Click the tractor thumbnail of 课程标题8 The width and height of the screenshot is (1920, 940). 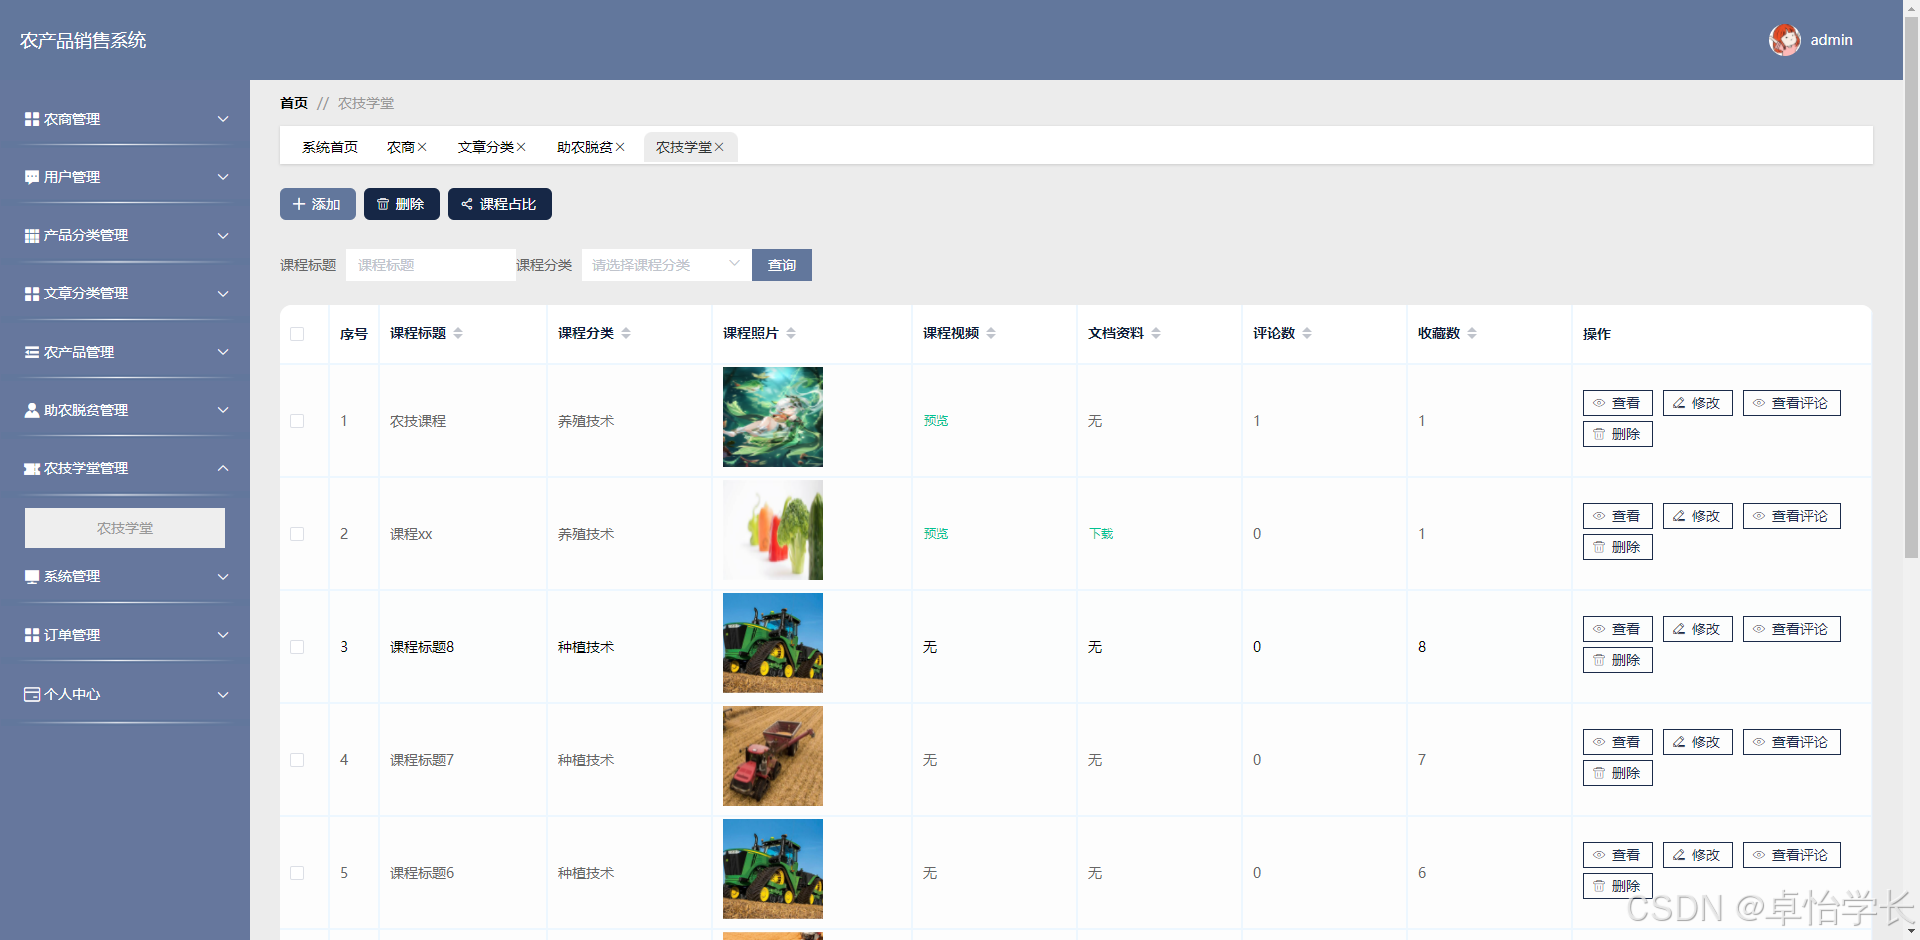pos(773,643)
